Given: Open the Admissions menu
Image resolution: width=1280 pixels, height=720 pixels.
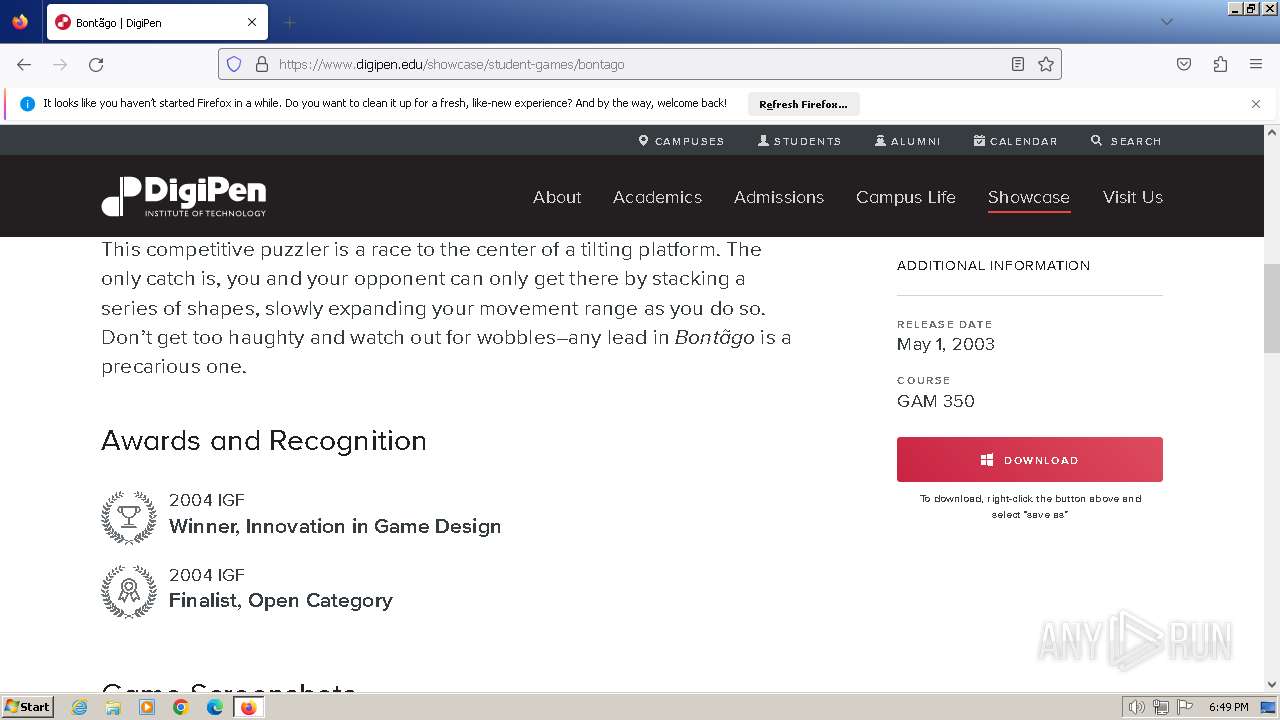Looking at the screenshot, I should coord(779,197).
